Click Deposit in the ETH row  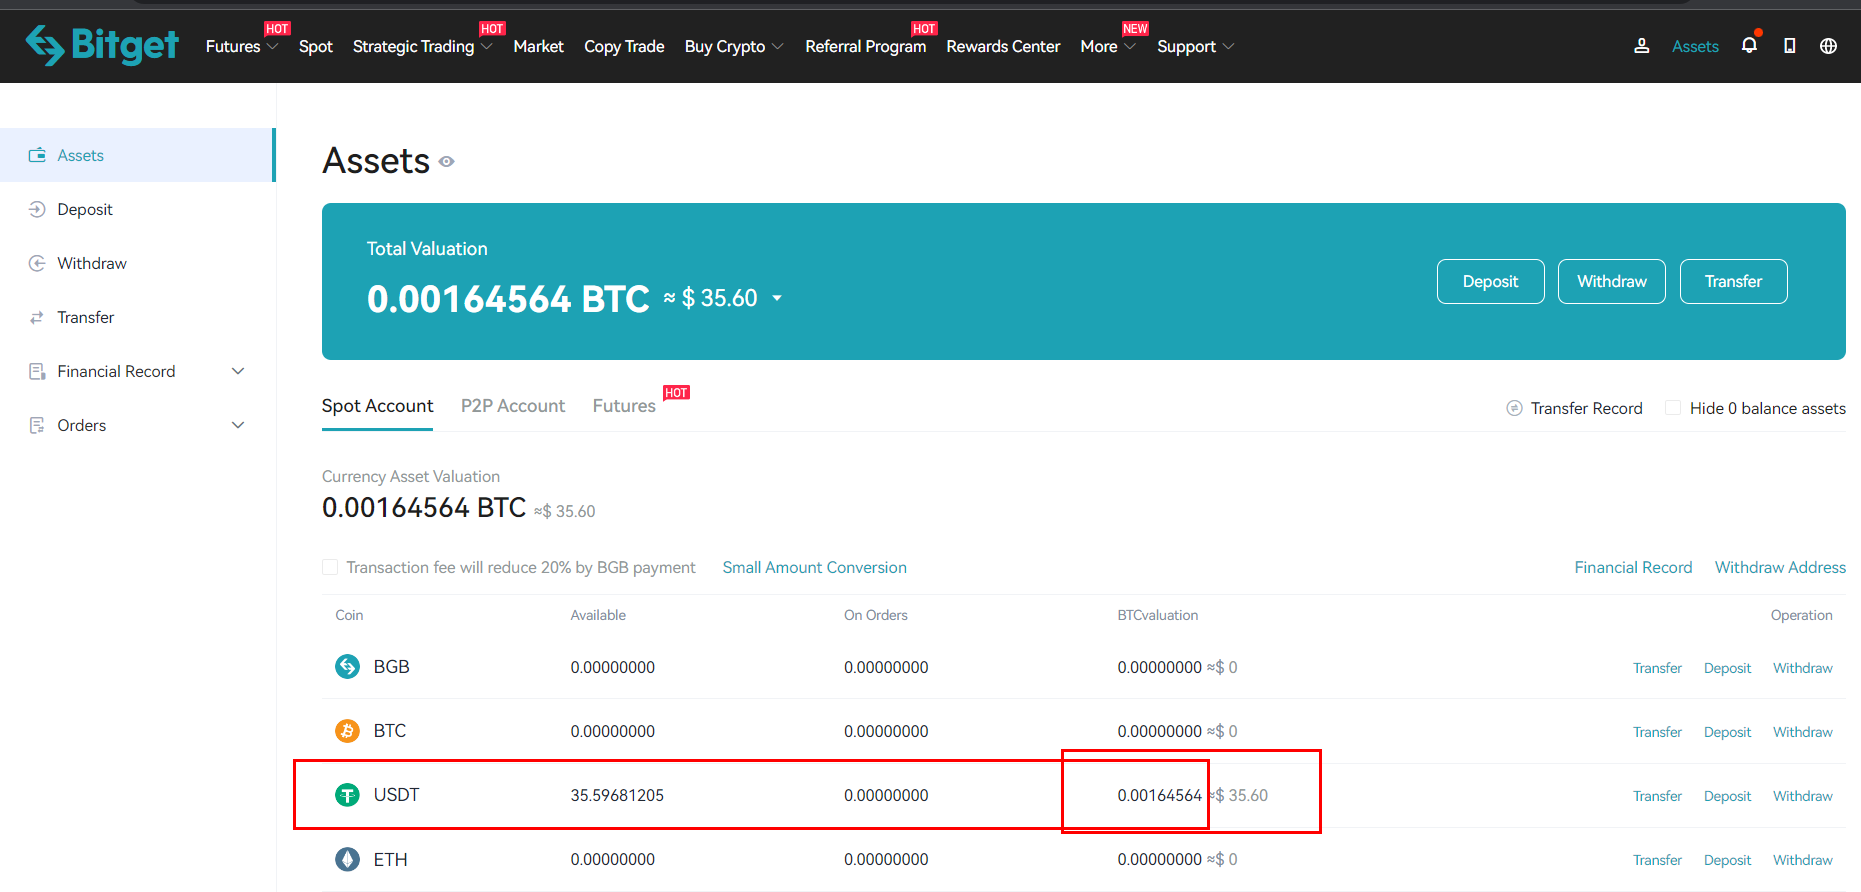coord(1727,860)
